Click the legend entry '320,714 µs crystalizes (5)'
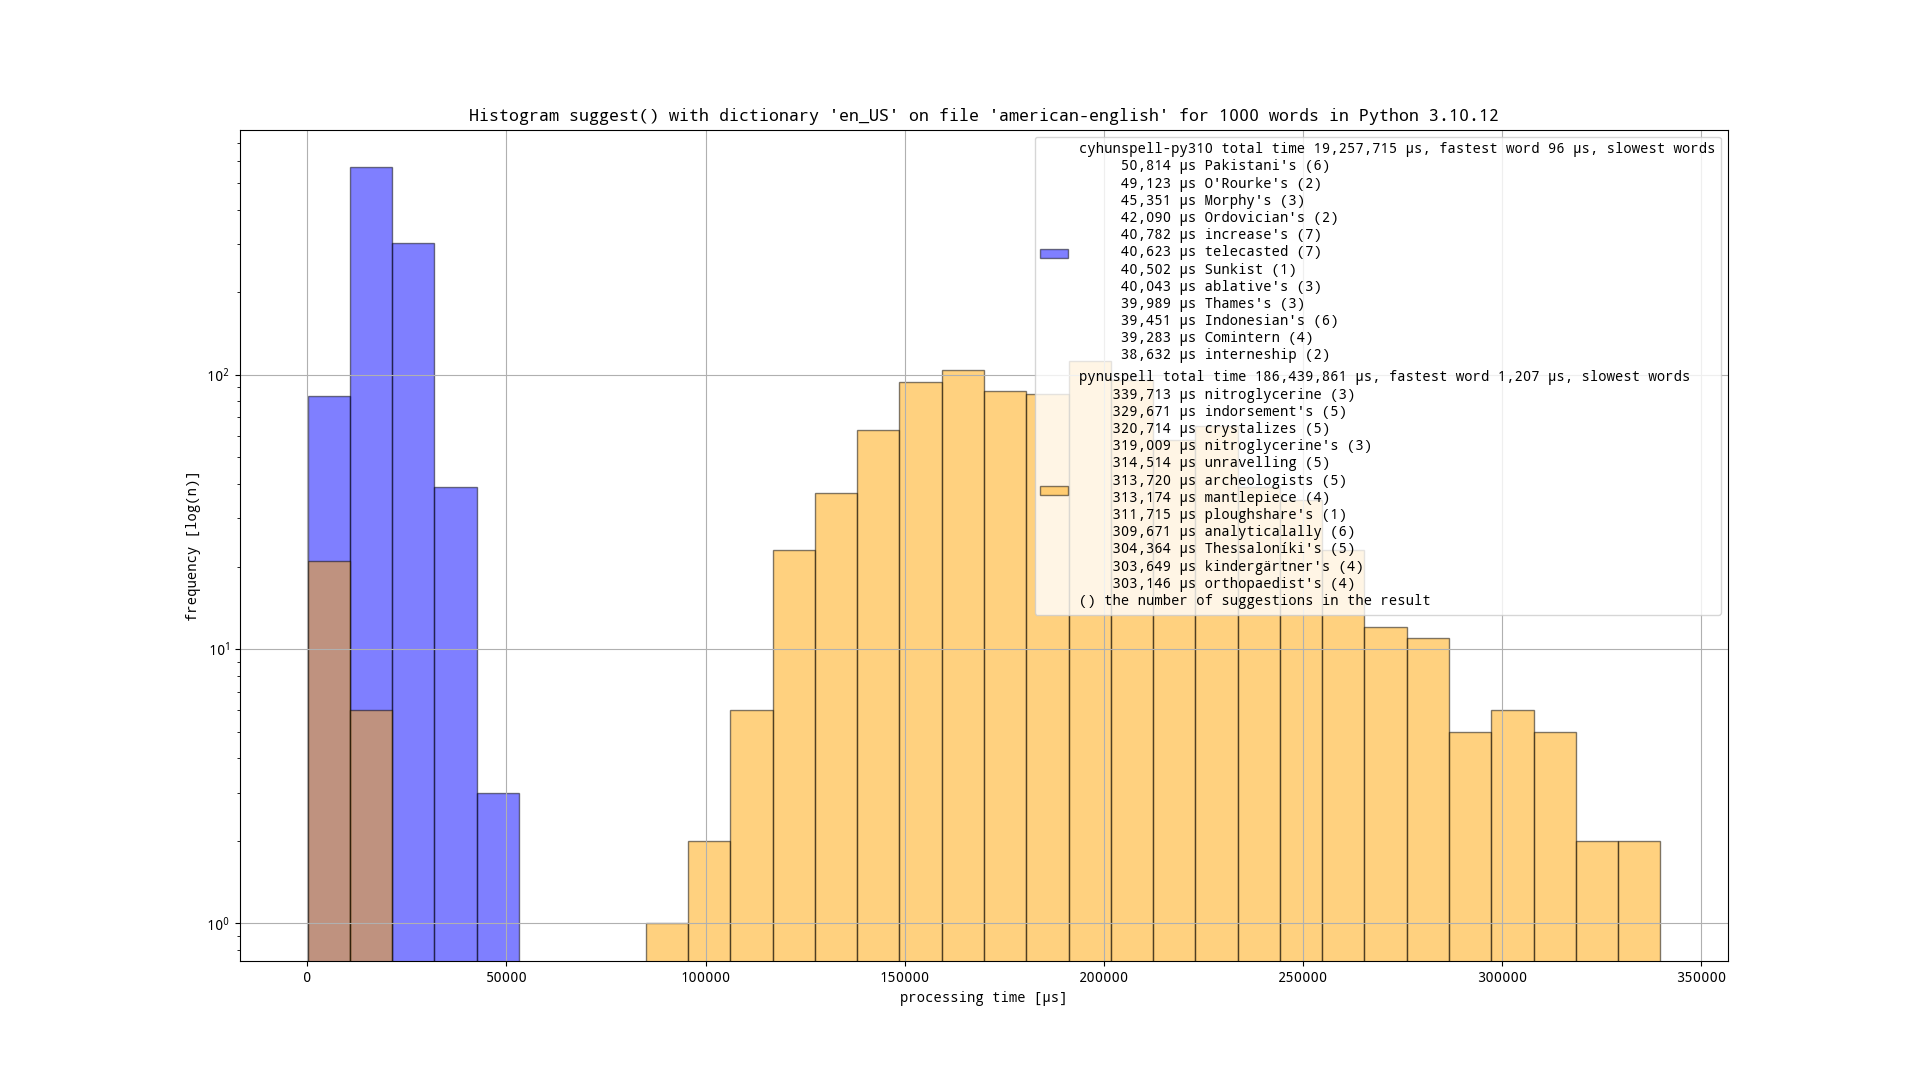1920x1080 pixels. pos(1221,428)
